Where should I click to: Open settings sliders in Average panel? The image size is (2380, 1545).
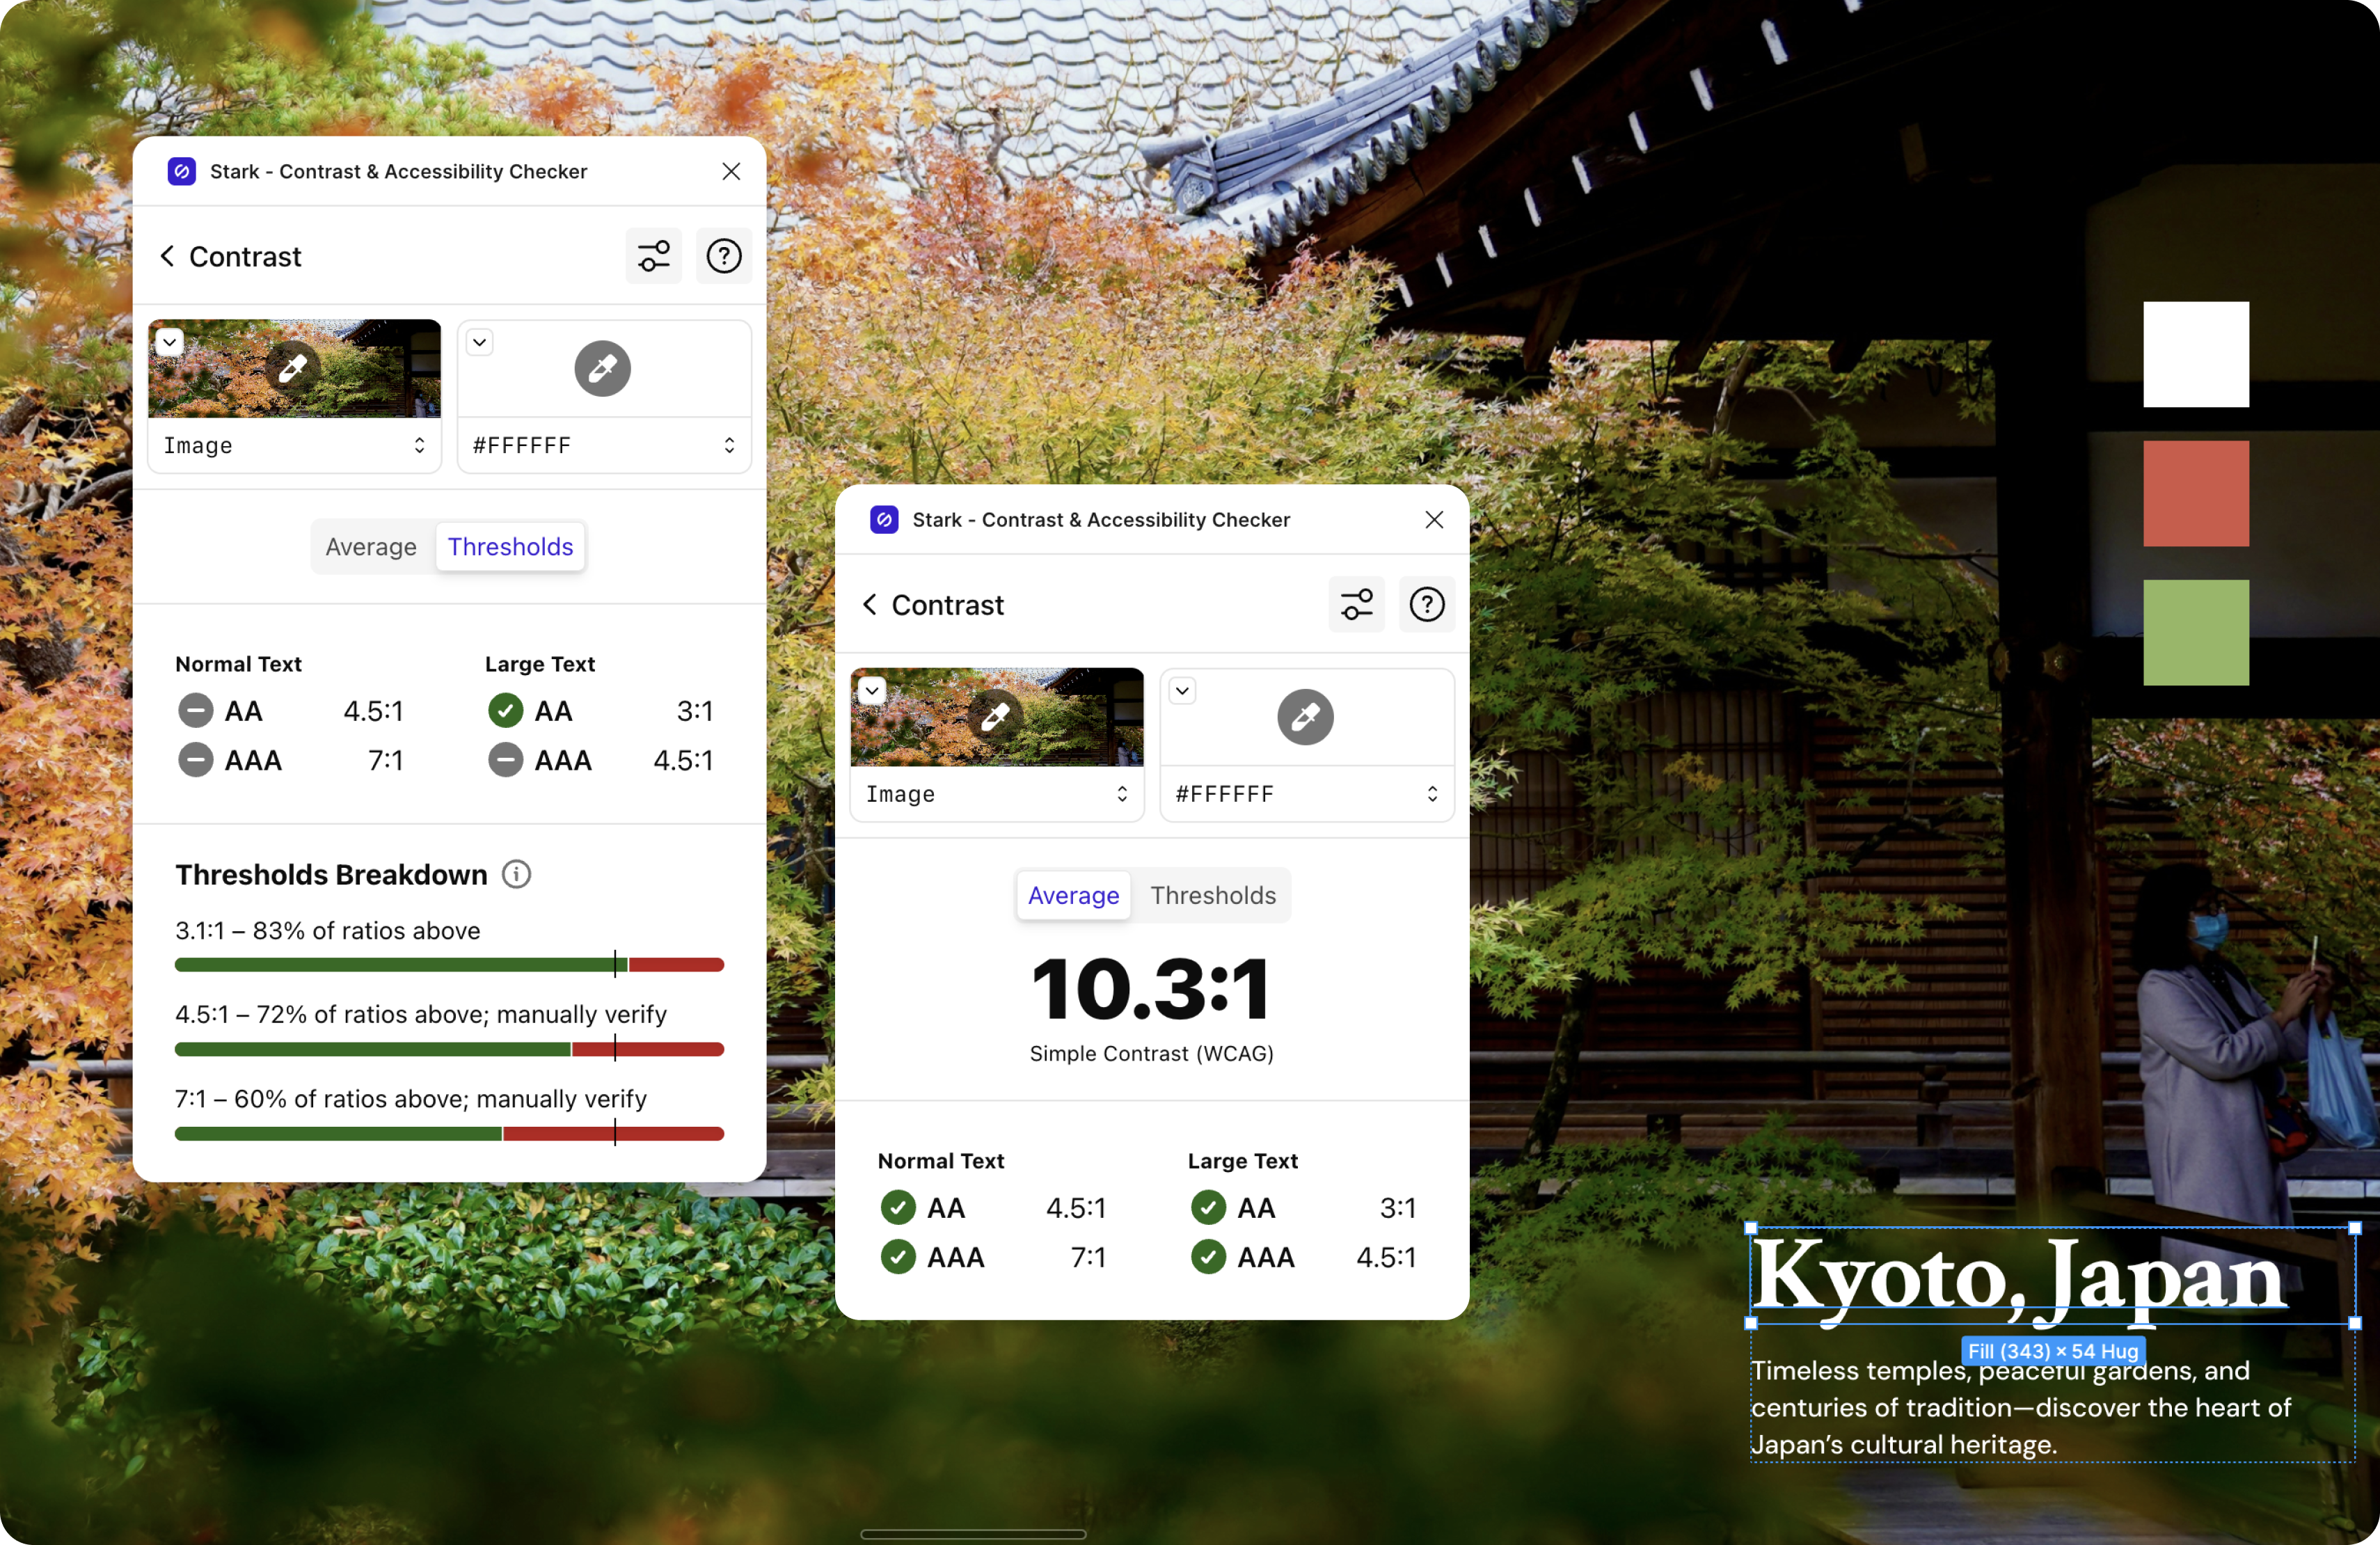(x=1356, y=604)
